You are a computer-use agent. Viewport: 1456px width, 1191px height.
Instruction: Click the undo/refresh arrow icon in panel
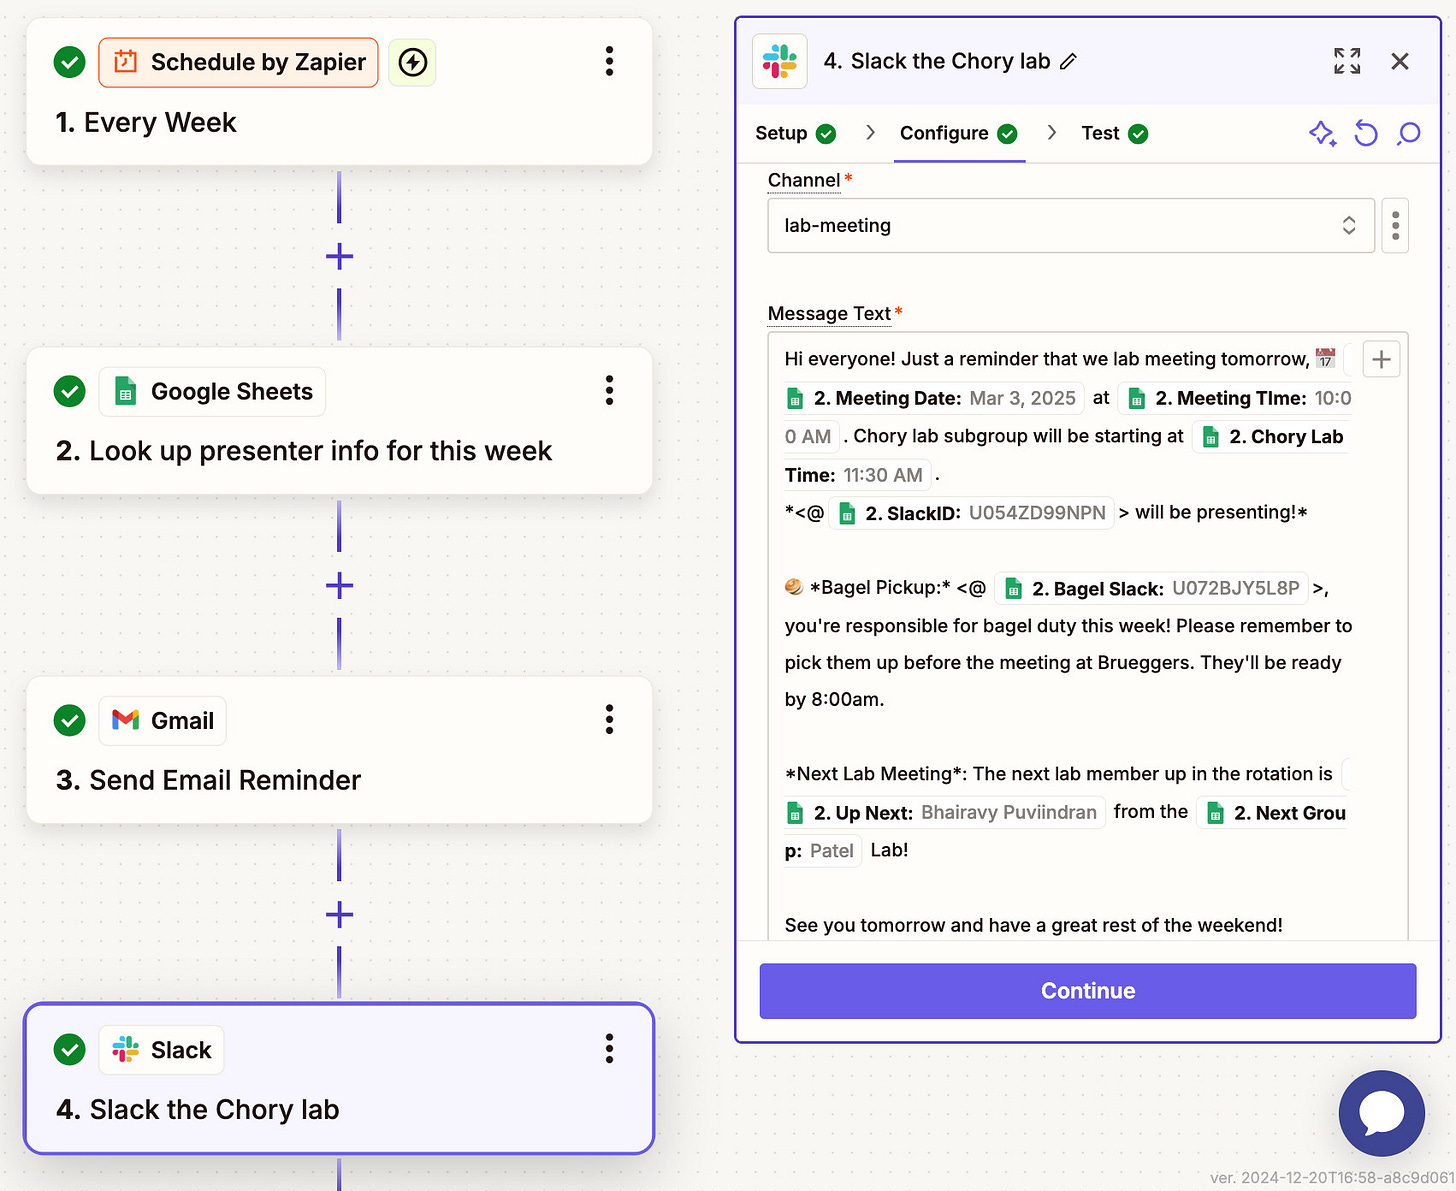[1366, 133]
